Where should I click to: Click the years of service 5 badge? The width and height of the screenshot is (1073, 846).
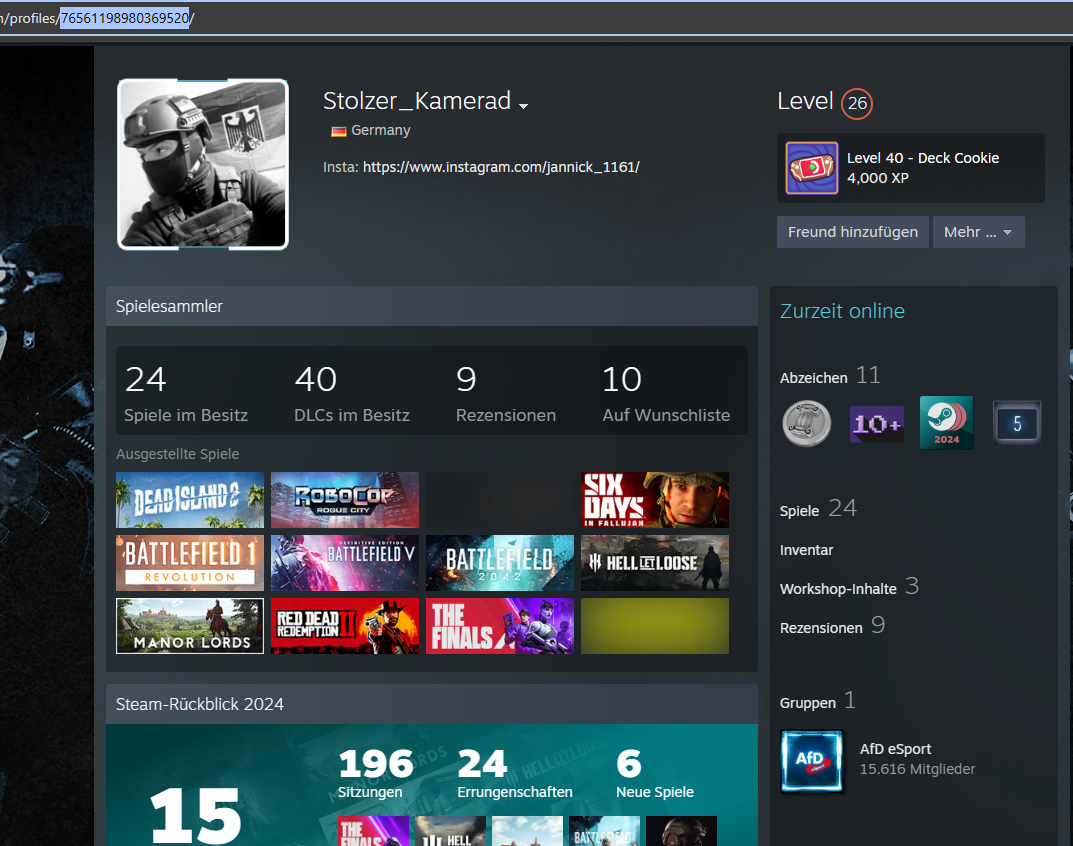click(x=1016, y=423)
